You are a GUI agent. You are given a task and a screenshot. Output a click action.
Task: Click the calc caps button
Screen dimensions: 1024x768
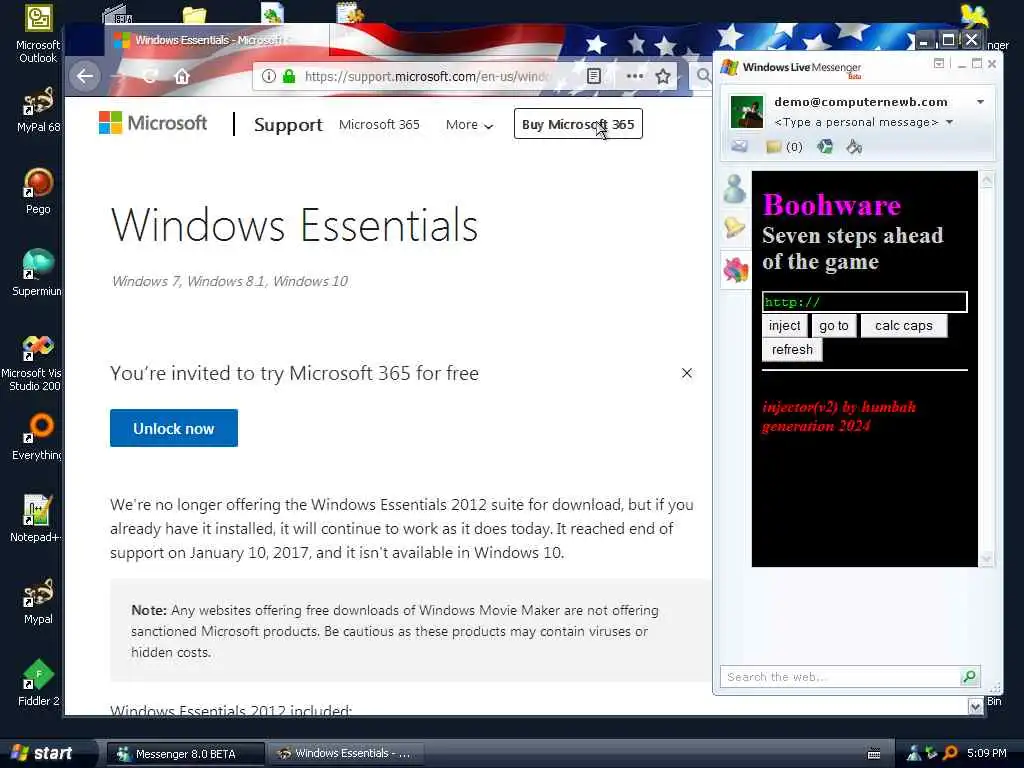904,325
